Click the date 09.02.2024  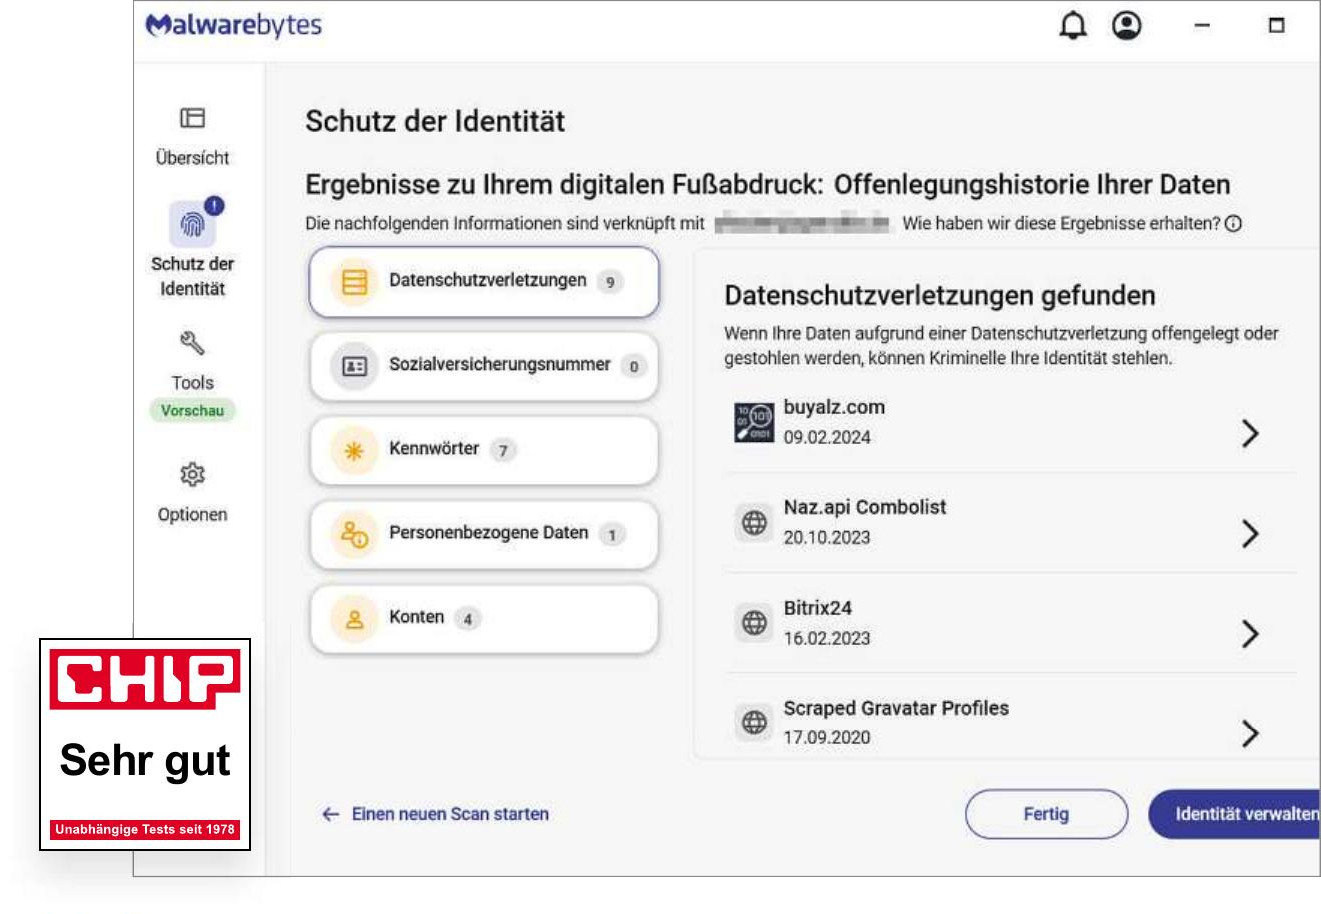point(827,437)
